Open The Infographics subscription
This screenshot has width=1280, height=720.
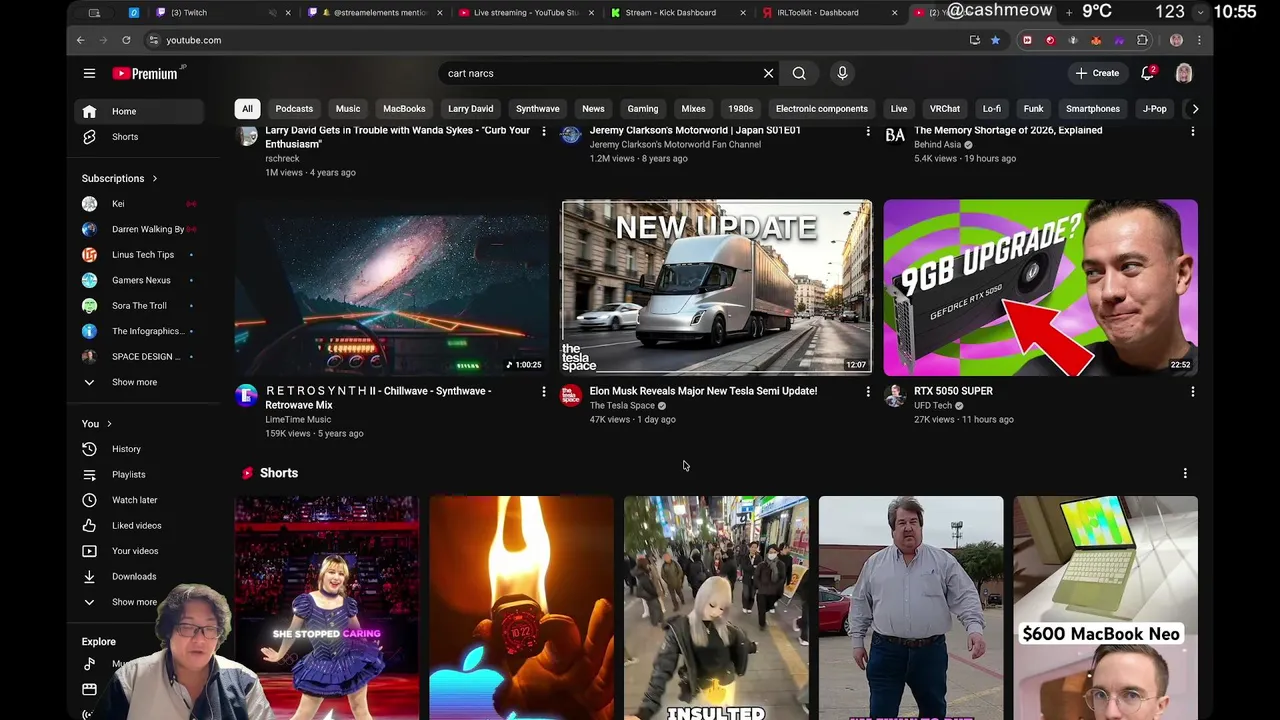pos(140,331)
